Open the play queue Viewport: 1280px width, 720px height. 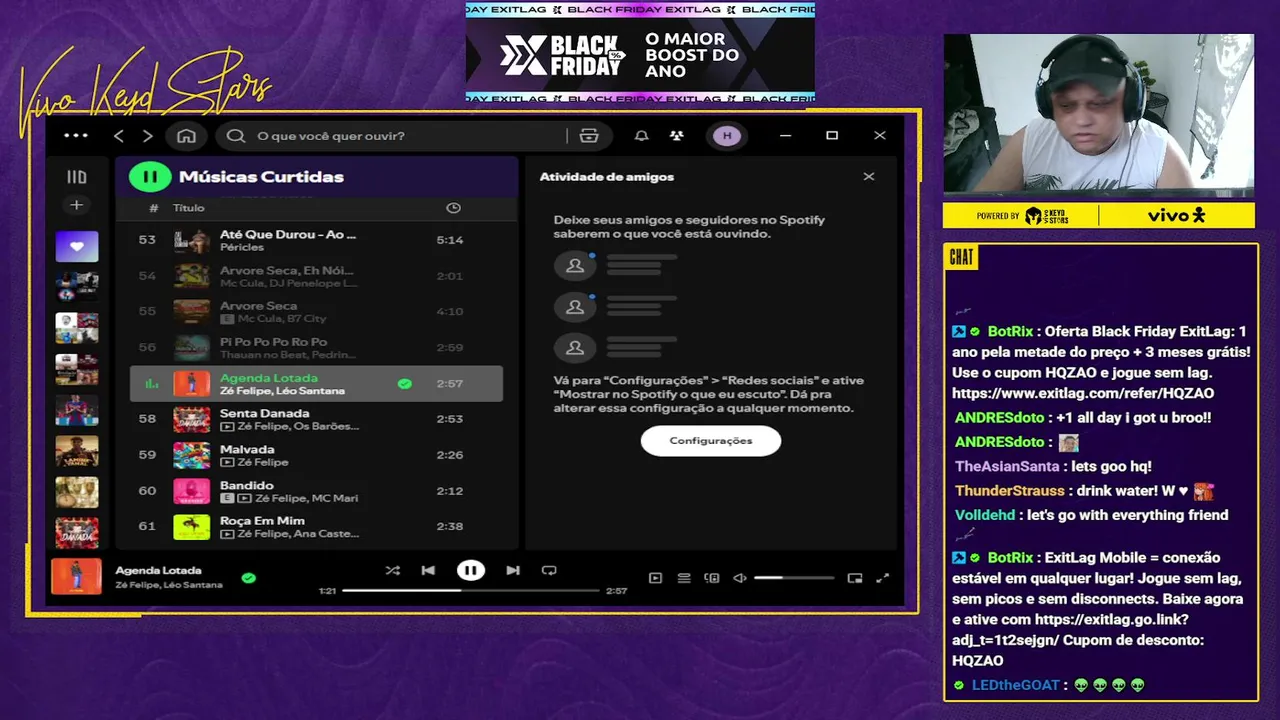click(x=684, y=578)
